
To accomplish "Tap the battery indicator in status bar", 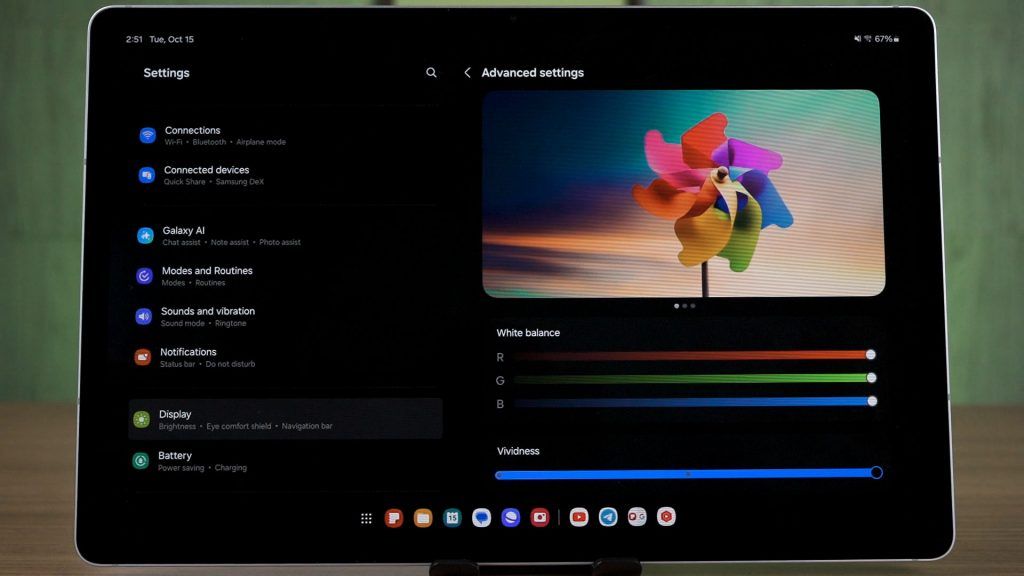I will tap(887, 39).
